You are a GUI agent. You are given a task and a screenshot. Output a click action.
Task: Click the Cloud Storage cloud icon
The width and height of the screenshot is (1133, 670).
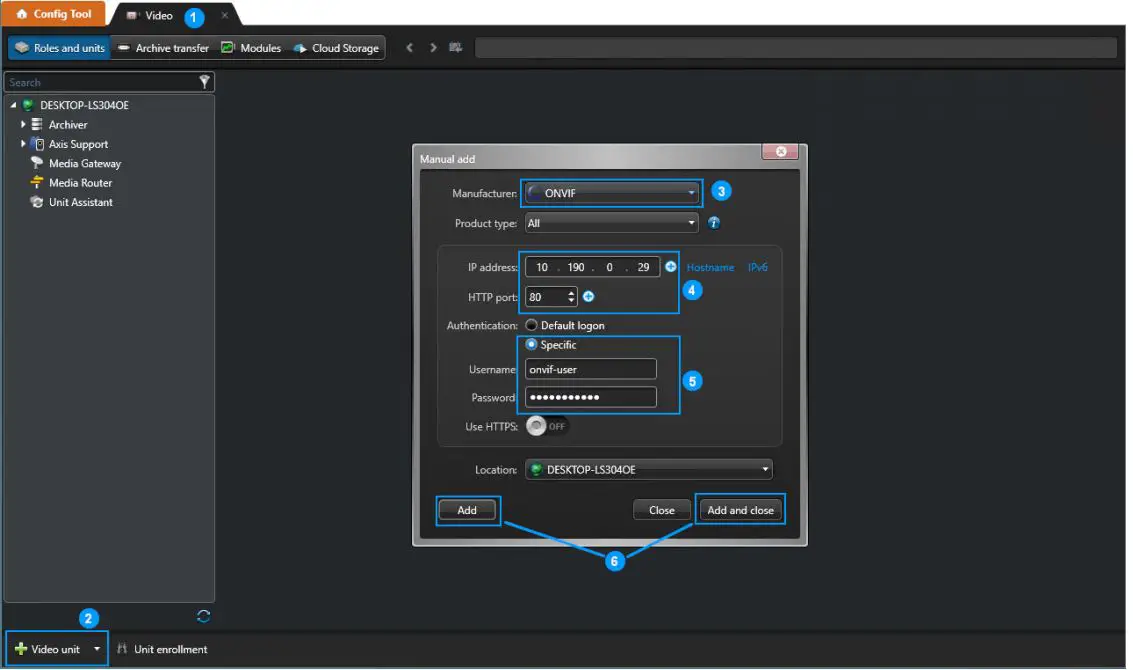pyautogui.click(x=300, y=48)
